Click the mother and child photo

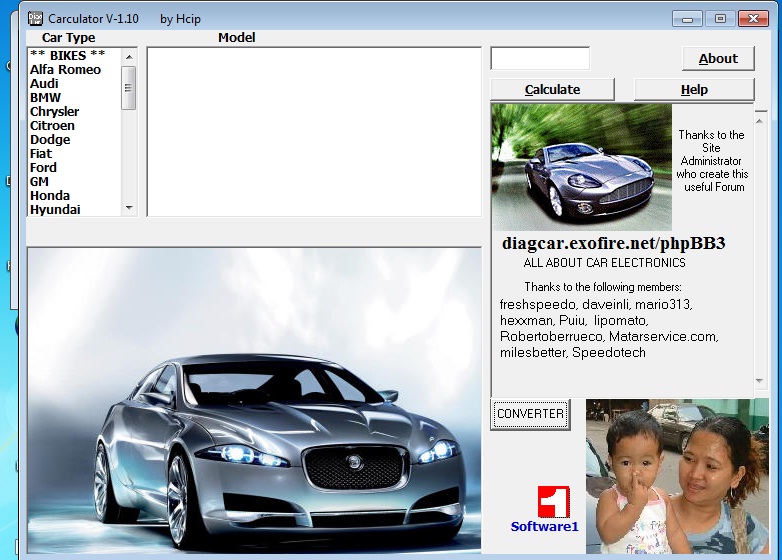(677, 476)
